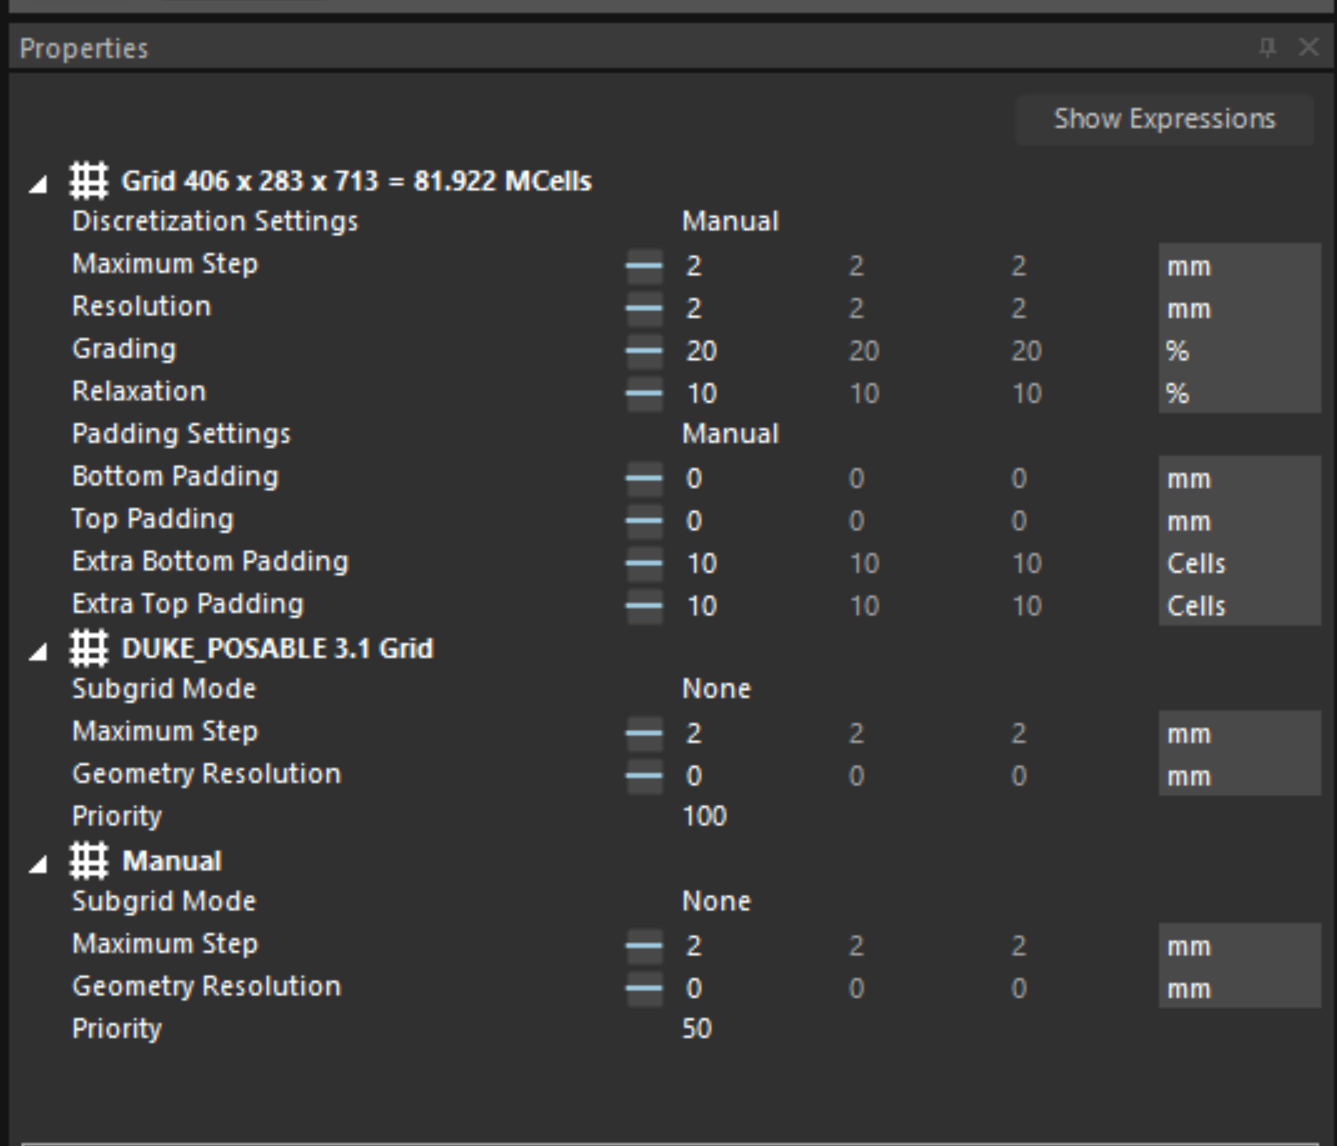Select the Grading row label
Screen dimensions: 1337x1146
[x=124, y=349]
